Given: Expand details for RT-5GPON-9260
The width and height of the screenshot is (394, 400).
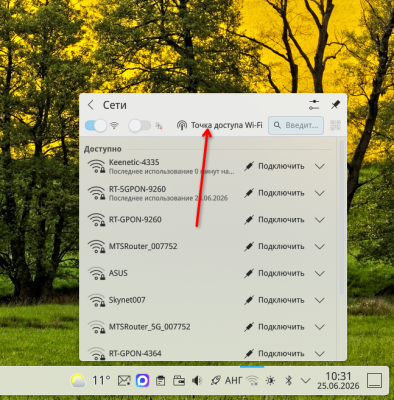Looking at the screenshot, I should [x=320, y=193].
